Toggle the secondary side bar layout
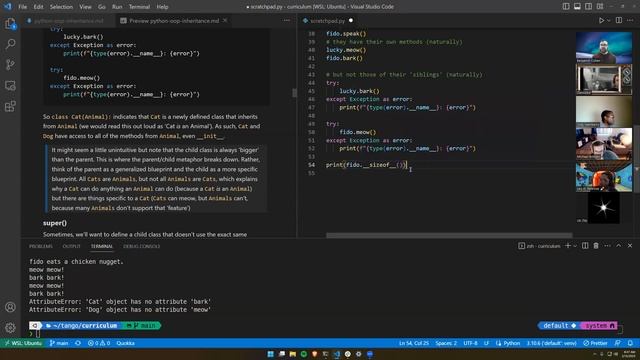This screenshot has height=360, width=640. (589, 7)
